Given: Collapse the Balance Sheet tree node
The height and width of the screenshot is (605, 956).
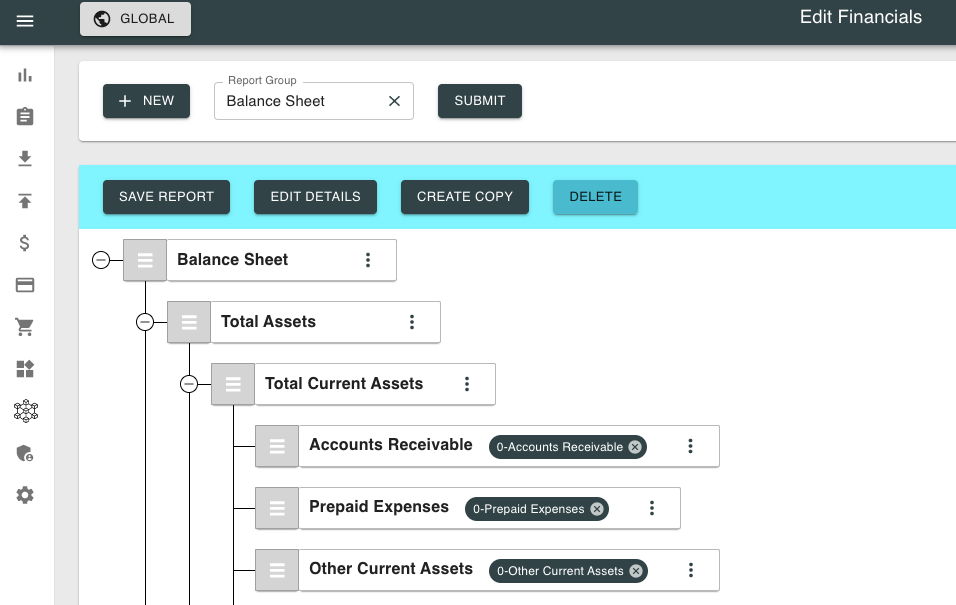Looking at the screenshot, I should pyautogui.click(x=101, y=259).
